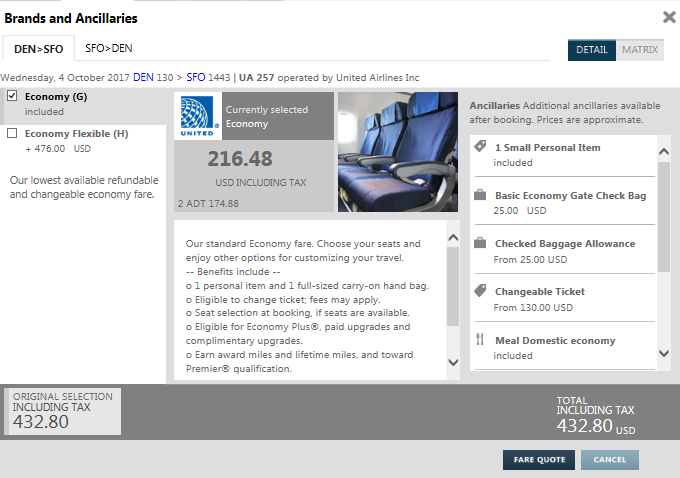Click the tag icon next to Changeable Ticket
Screen dimensions: 680x478
(x=480, y=291)
